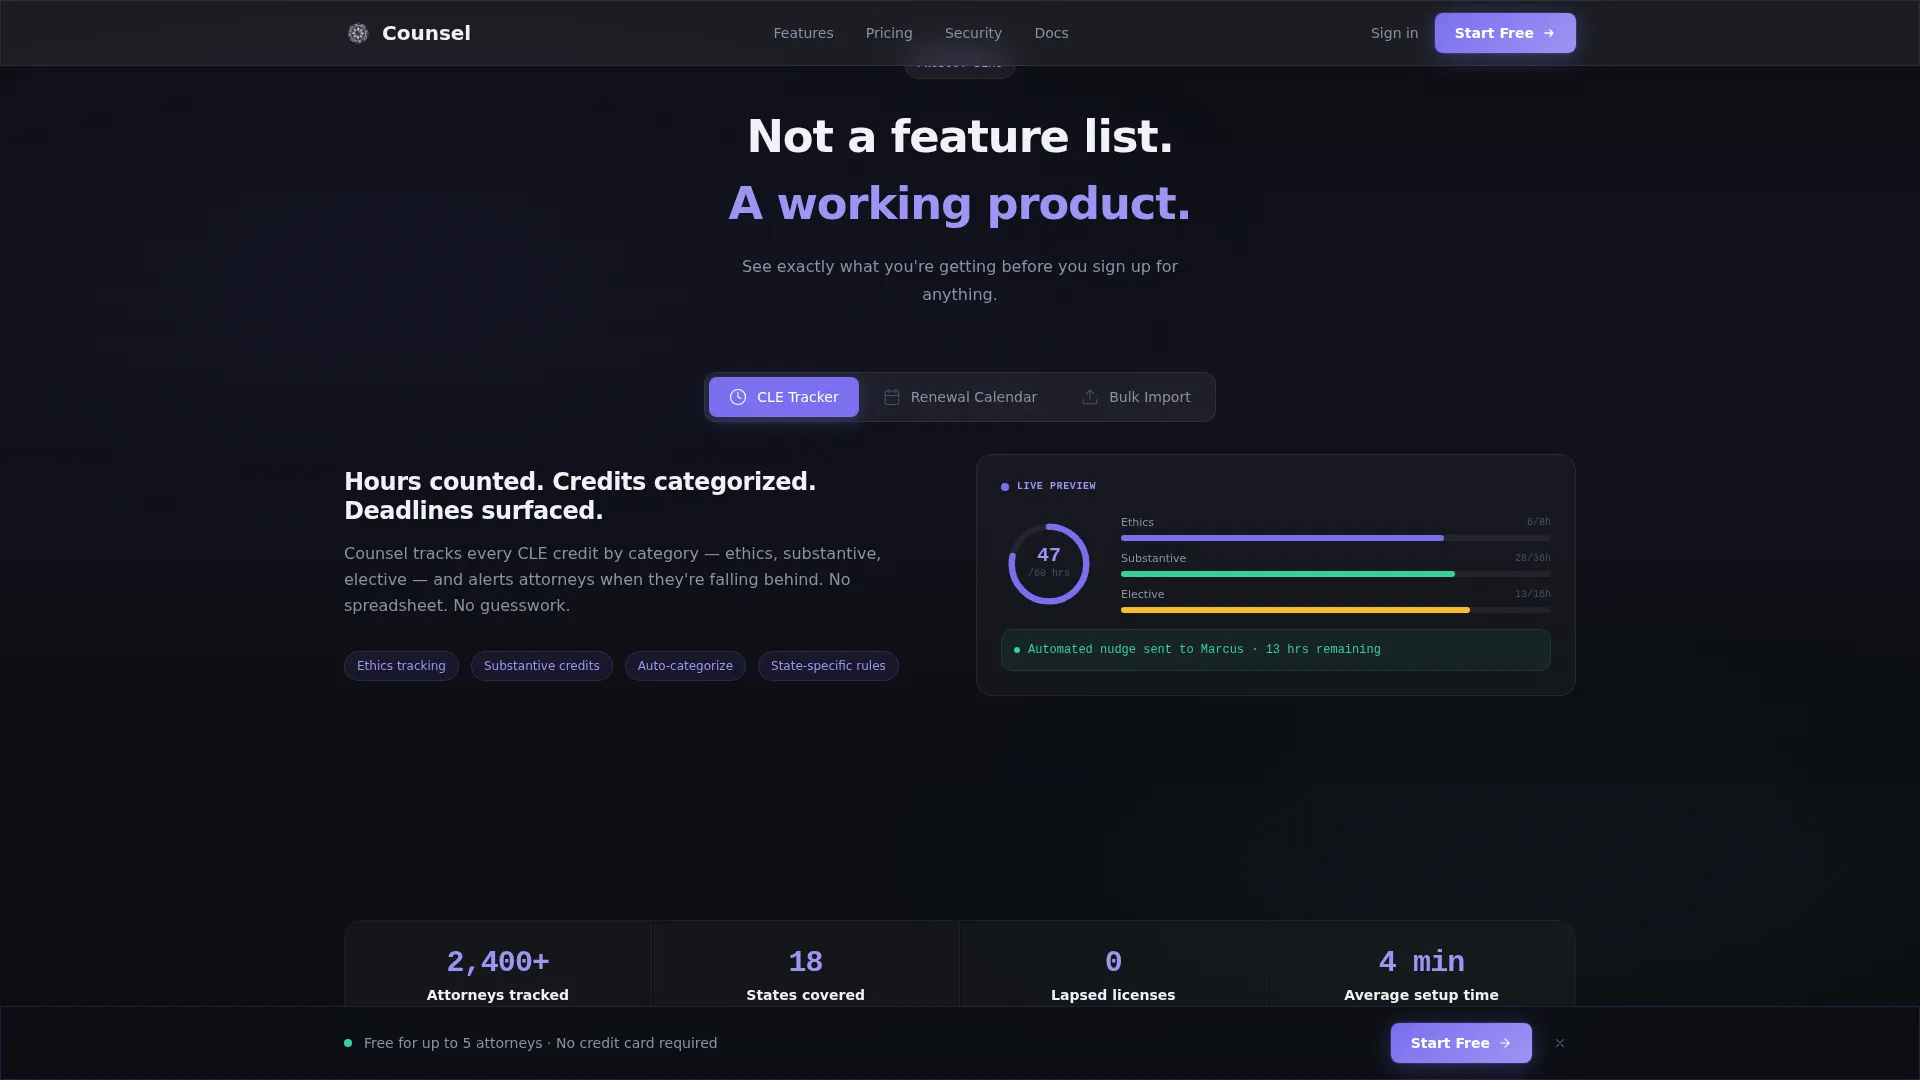This screenshot has height=1080, width=1920.
Task: Click the 28/36h Substantive value
Action: [x=1532, y=558]
